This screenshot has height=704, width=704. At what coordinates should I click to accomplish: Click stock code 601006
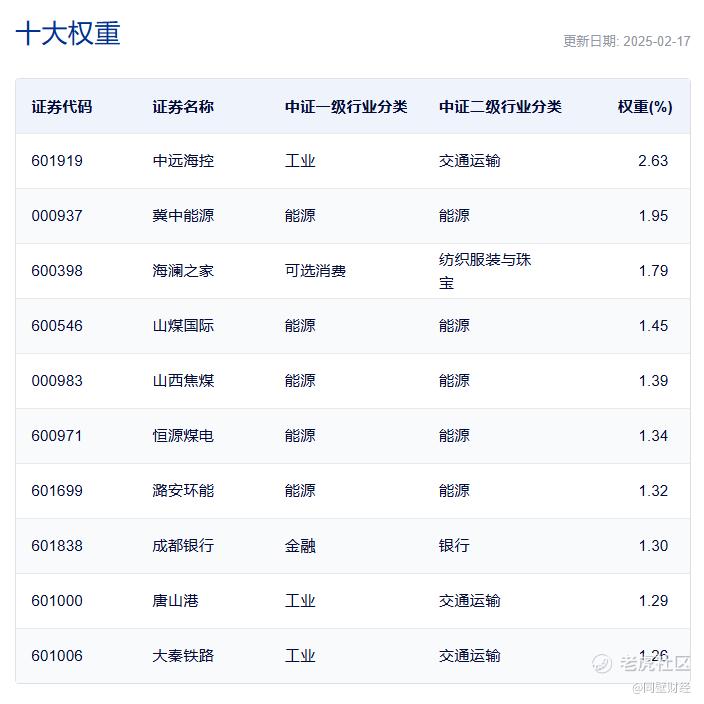tap(57, 656)
